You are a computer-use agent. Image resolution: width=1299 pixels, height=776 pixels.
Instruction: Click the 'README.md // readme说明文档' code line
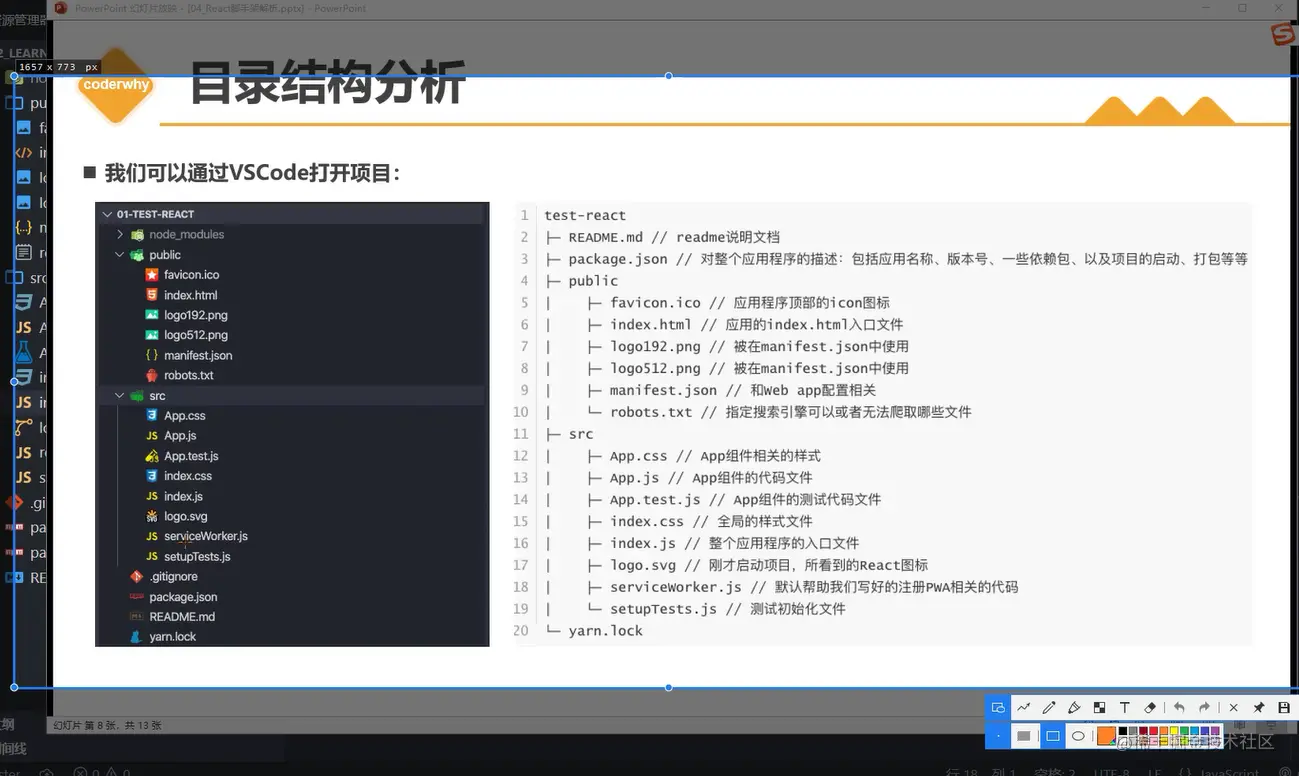(x=674, y=237)
